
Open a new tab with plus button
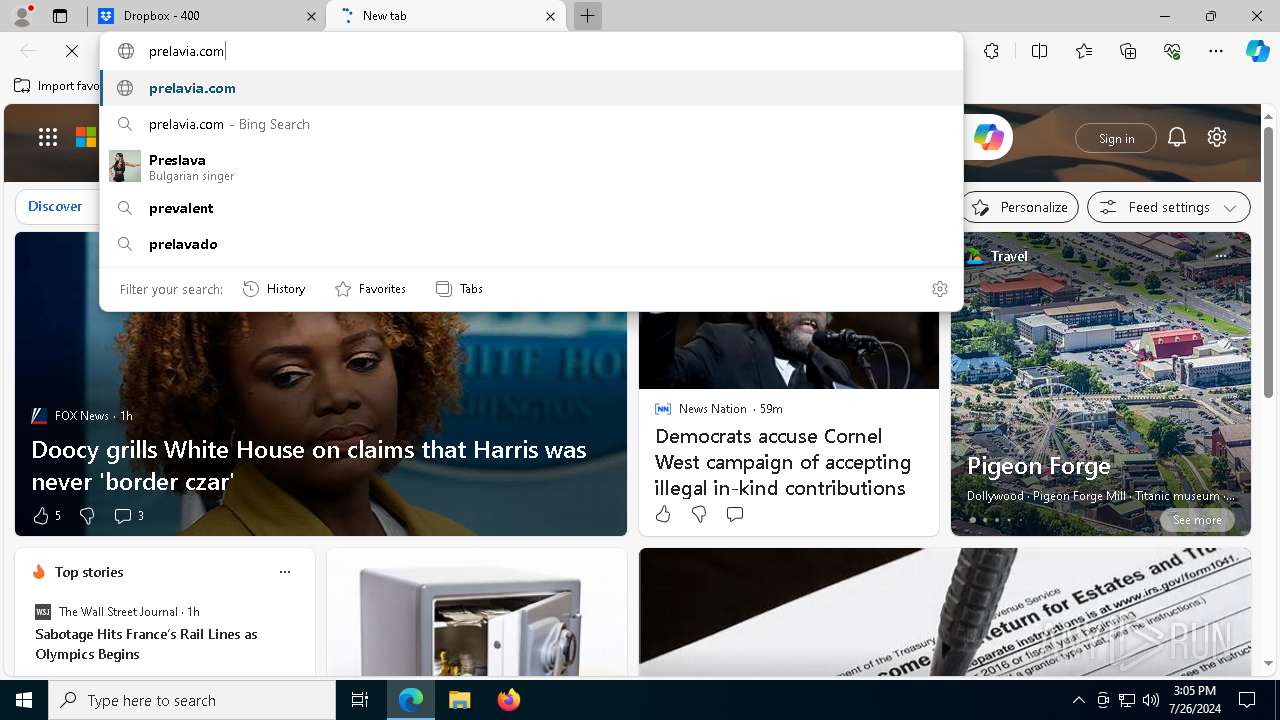[x=588, y=16]
